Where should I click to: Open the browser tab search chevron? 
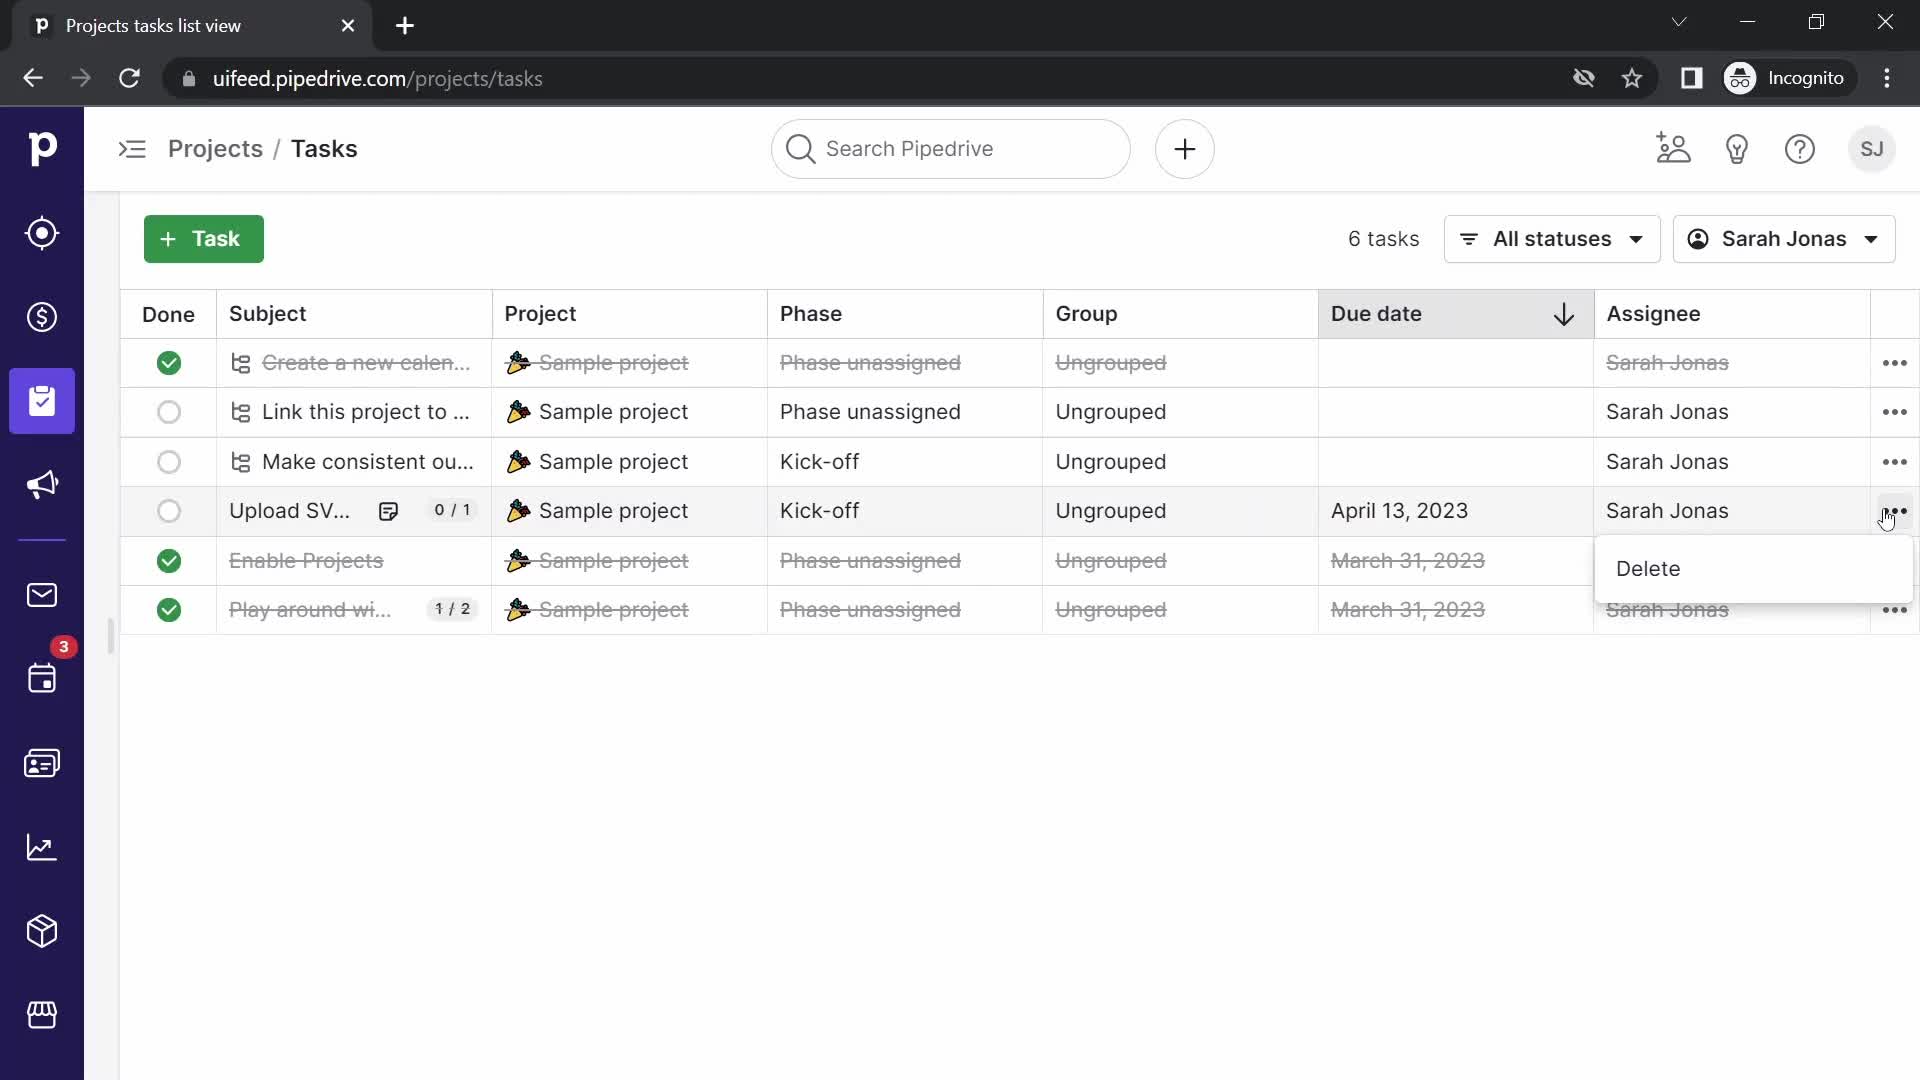[x=1679, y=22]
